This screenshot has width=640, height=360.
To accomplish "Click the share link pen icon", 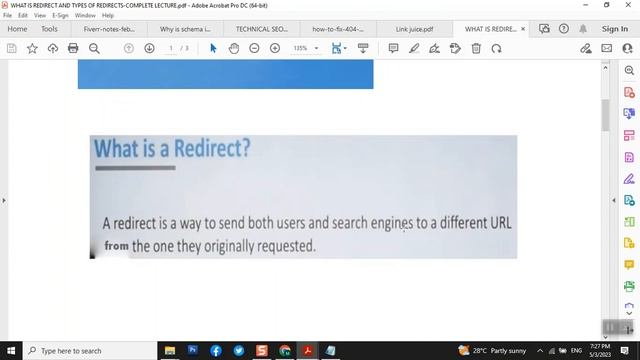I will (x=586, y=49).
